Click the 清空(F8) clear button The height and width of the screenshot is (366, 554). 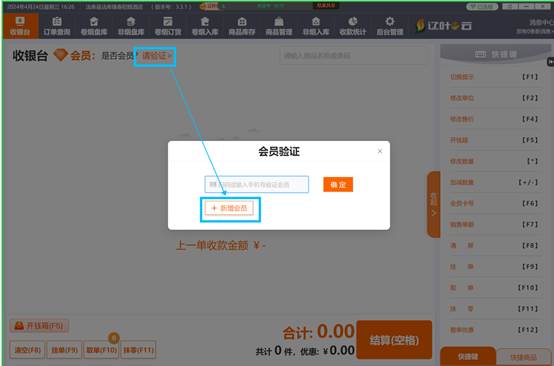pos(28,350)
